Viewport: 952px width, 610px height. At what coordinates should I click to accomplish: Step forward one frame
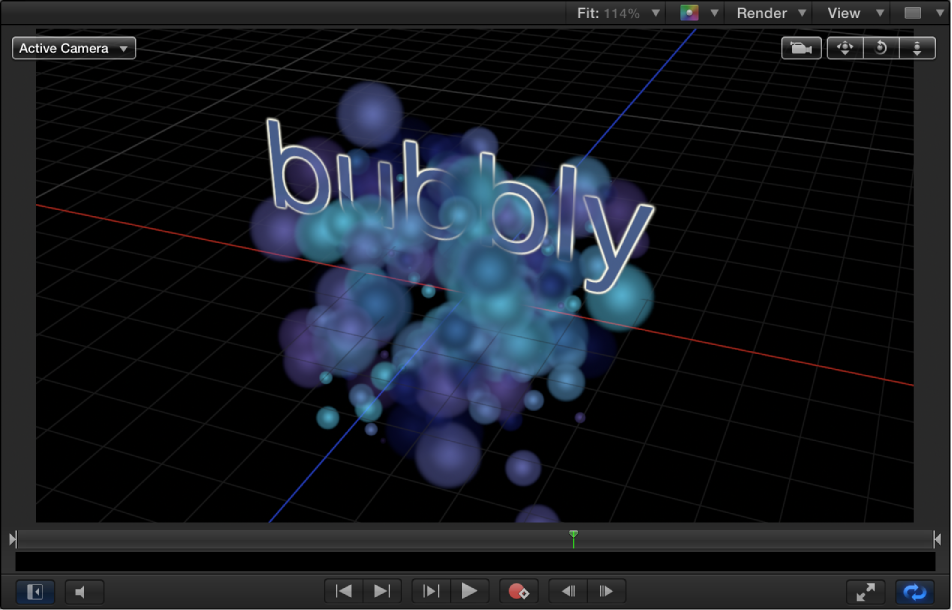[x=606, y=591]
